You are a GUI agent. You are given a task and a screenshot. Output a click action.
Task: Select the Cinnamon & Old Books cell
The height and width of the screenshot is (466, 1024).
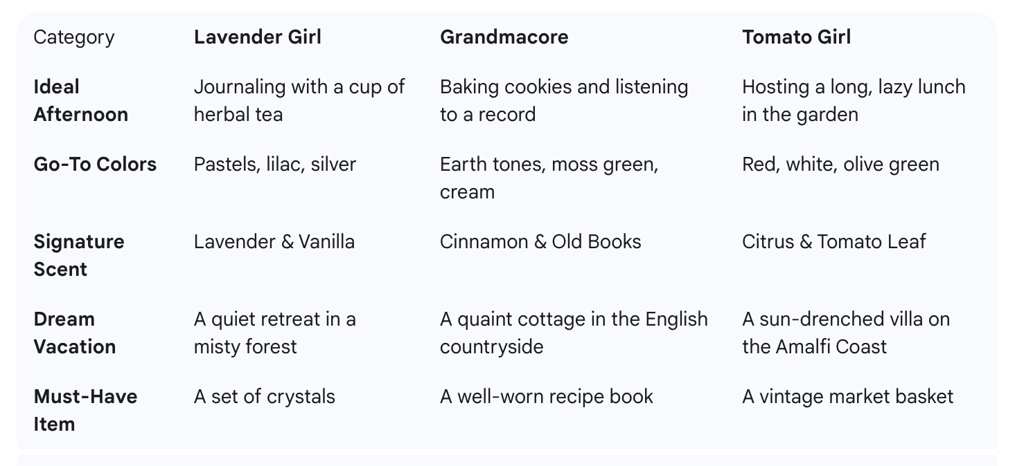(x=540, y=242)
